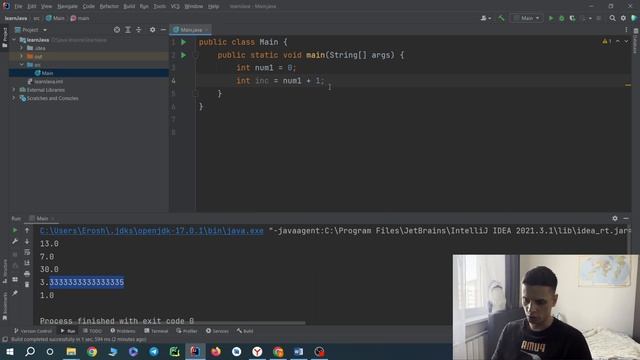640x360 pixels.
Task: Open IDE settings gear in top toolbar
Action: [623, 18]
